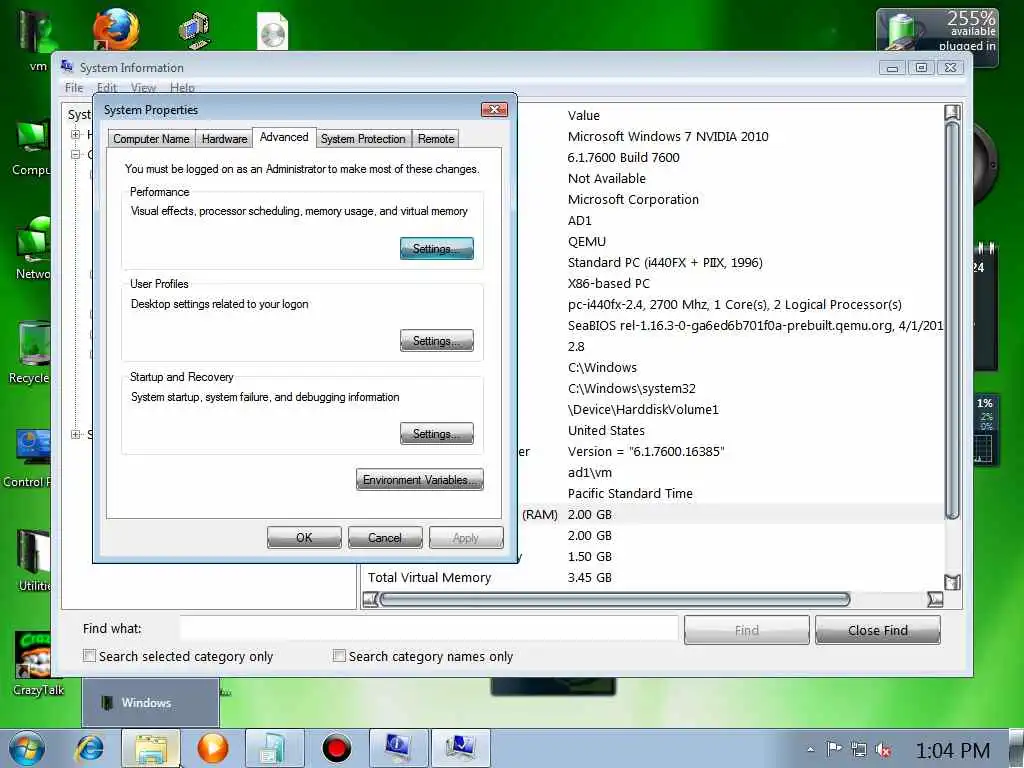The image size is (1024, 768).
Task: Switch to Computer Name tab
Action: point(151,138)
